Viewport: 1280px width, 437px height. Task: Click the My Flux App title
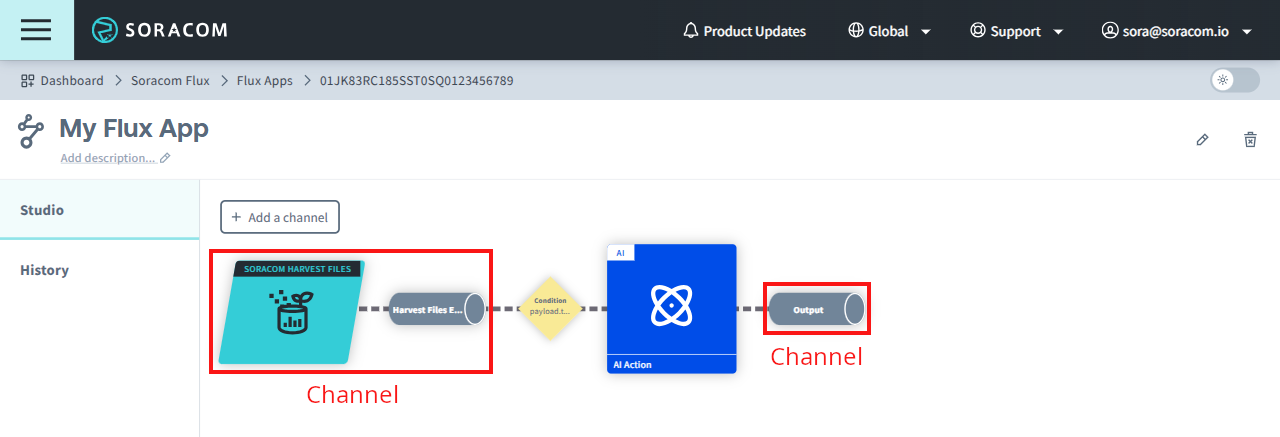[134, 128]
